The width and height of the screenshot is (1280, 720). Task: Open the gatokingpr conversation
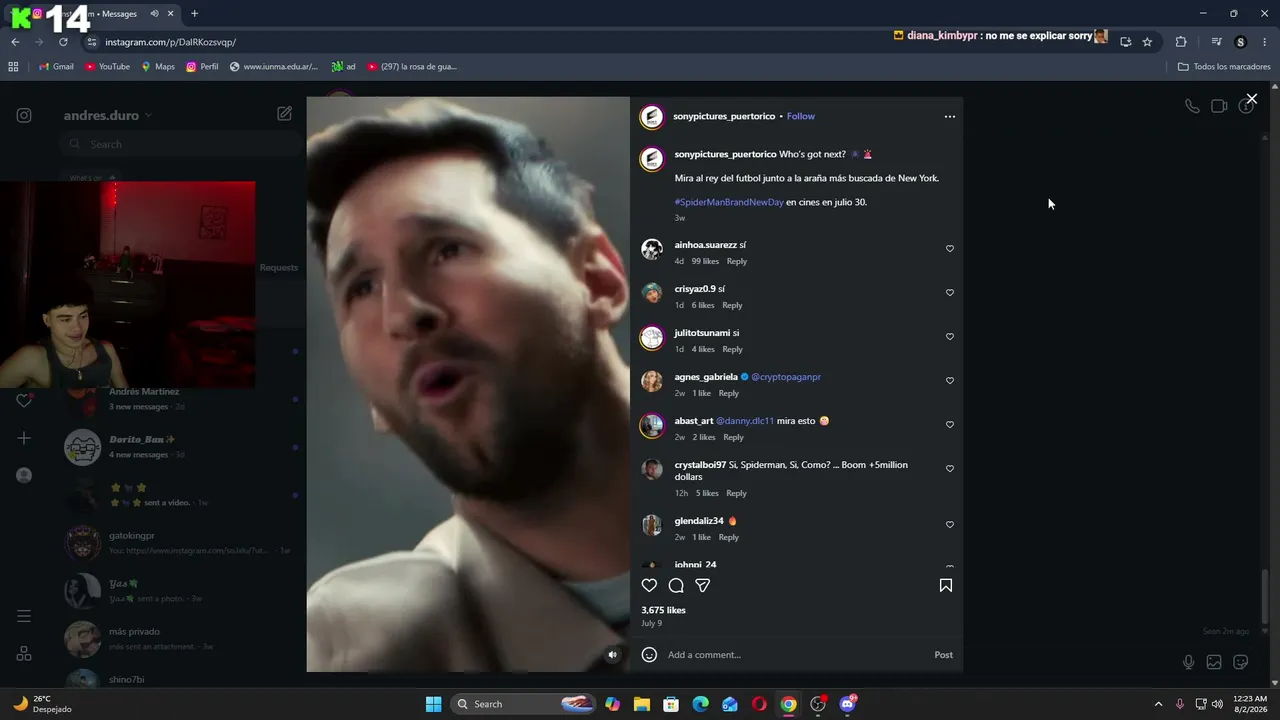(x=180, y=542)
